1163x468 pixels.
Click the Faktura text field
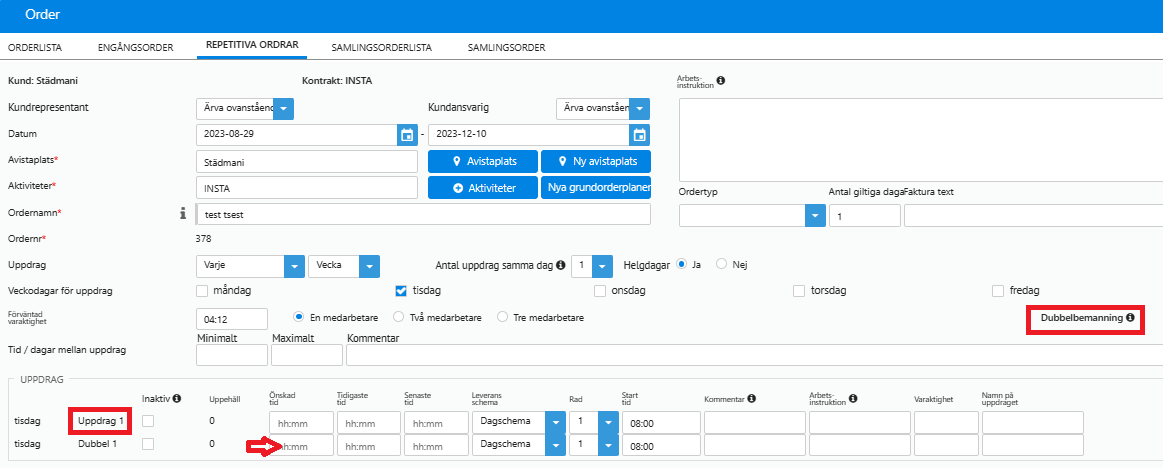(1033, 216)
